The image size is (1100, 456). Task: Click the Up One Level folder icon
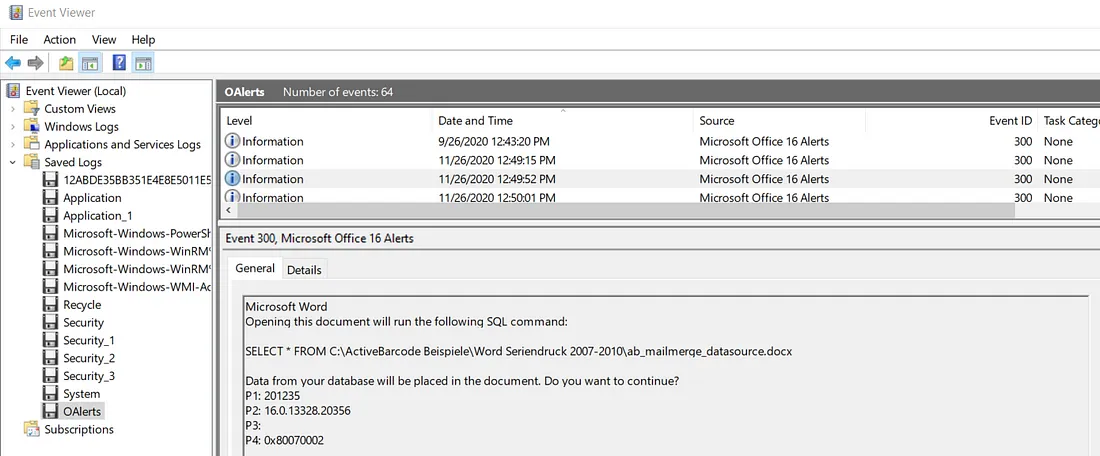coord(66,63)
